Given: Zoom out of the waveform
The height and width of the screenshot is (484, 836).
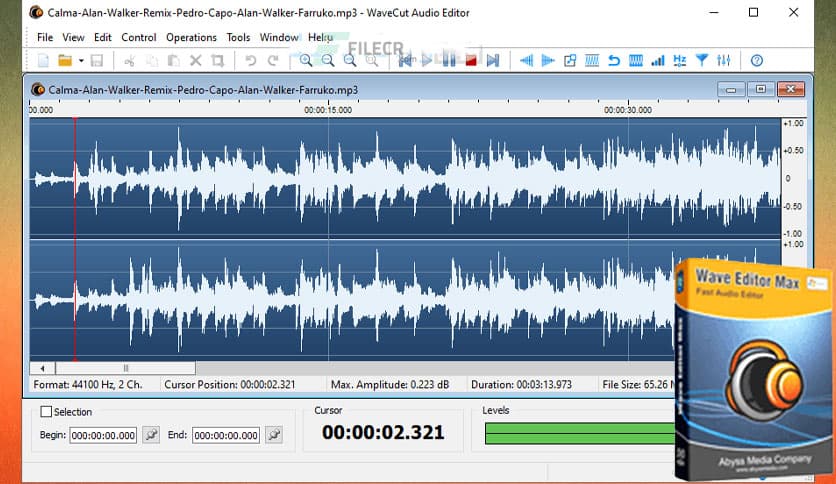Looking at the screenshot, I should click(328, 60).
